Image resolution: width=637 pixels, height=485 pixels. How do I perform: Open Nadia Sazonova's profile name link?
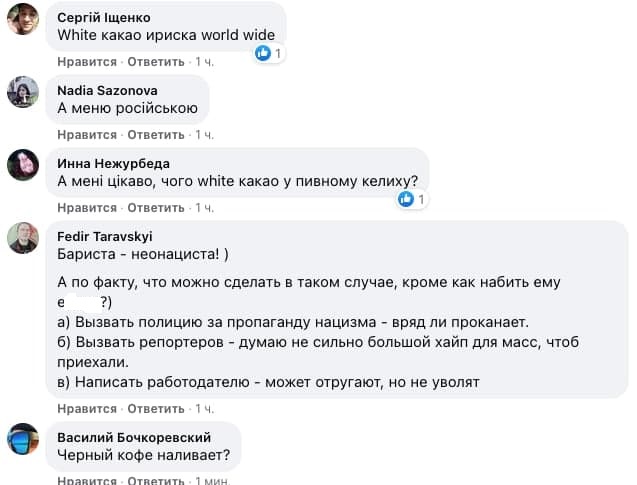tap(105, 90)
